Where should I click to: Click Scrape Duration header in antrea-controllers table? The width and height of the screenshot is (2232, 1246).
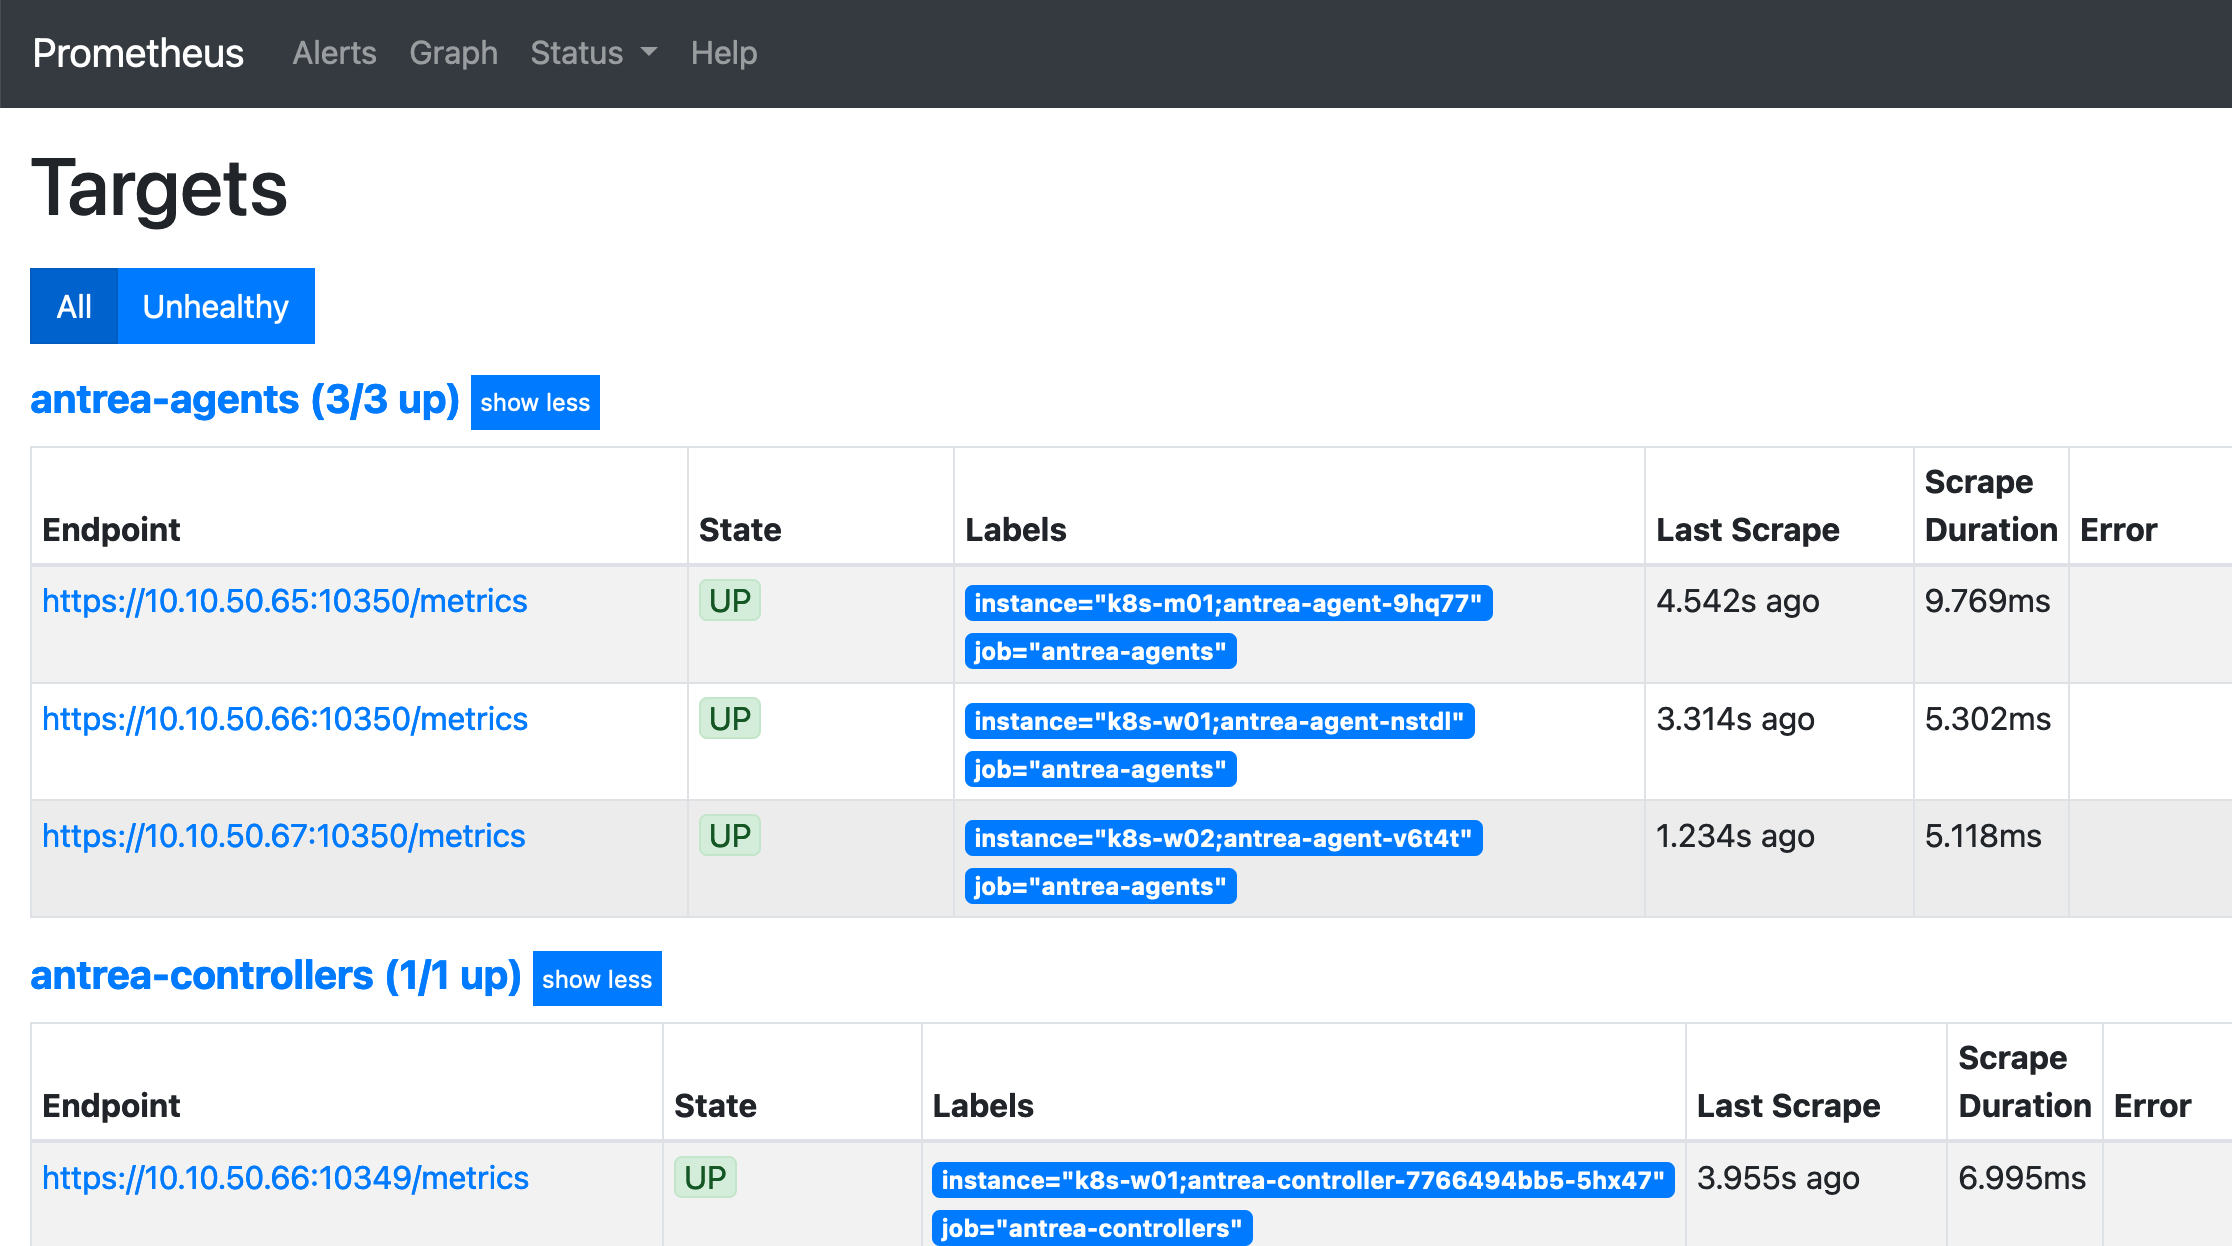[2025, 1081]
